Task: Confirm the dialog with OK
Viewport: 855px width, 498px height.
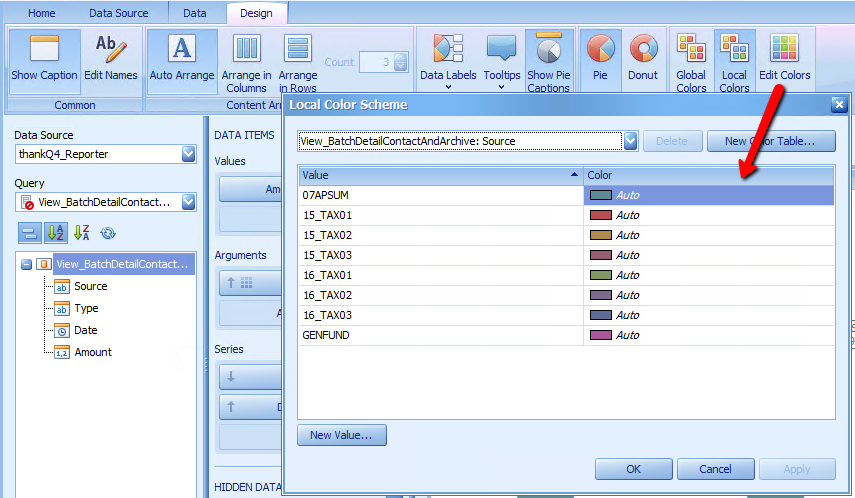Action: [x=634, y=469]
